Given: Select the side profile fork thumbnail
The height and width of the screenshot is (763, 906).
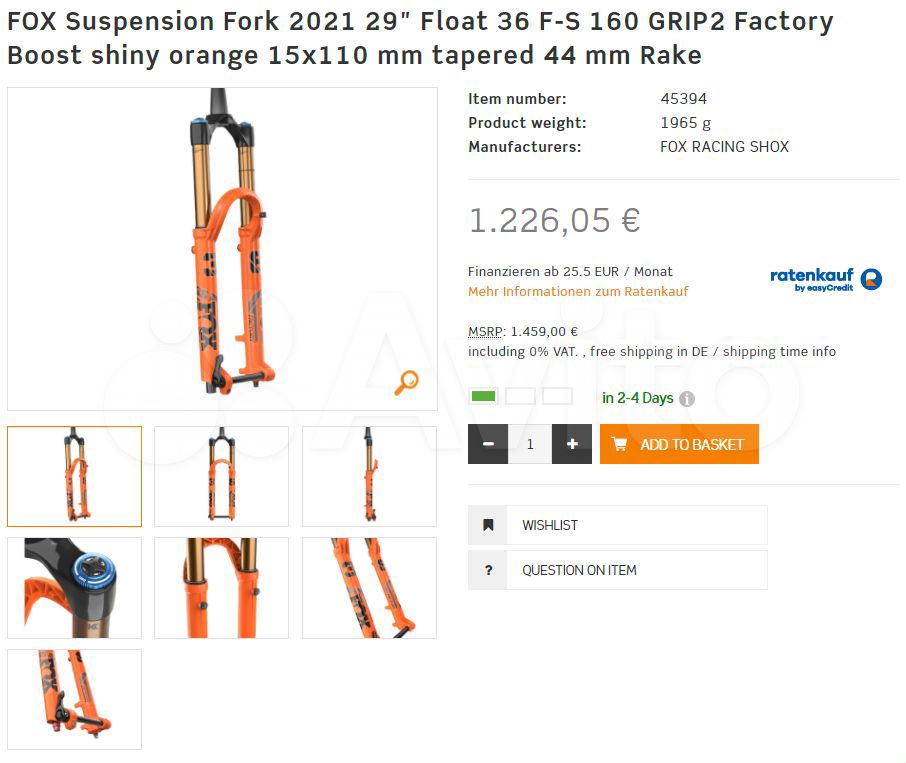Looking at the screenshot, I should click(x=369, y=477).
